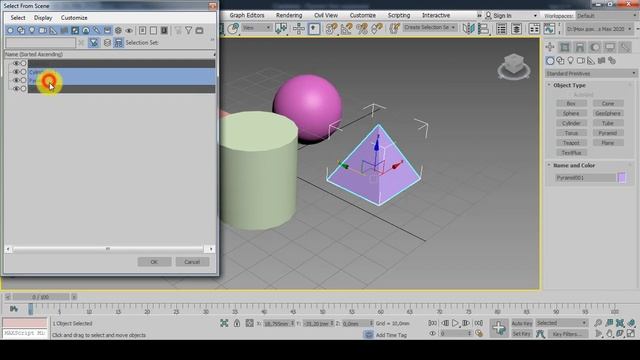Click the Selection Lock toggle in status bar
The image size is (640, 360).
[x=237, y=323]
